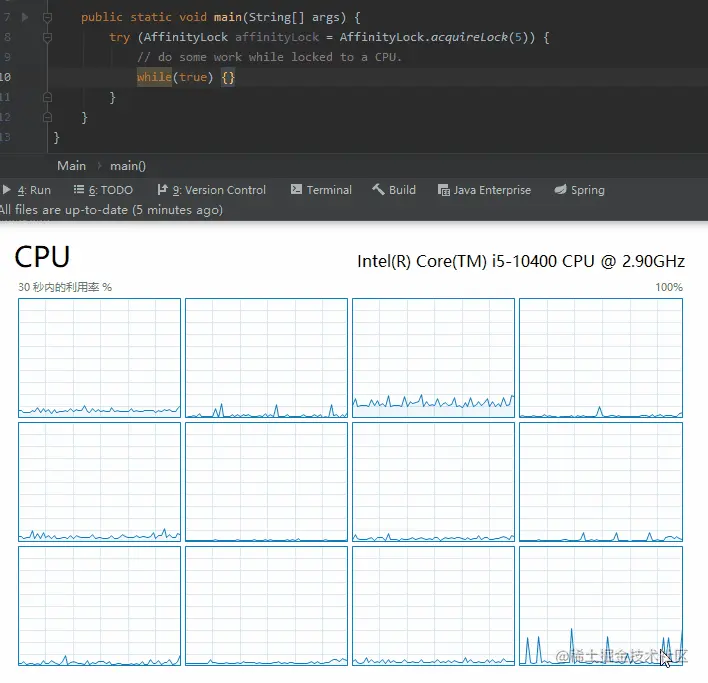The width and height of the screenshot is (708, 683).
Task: Click the second-row first-column CPU core graph
Action: coord(99,482)
